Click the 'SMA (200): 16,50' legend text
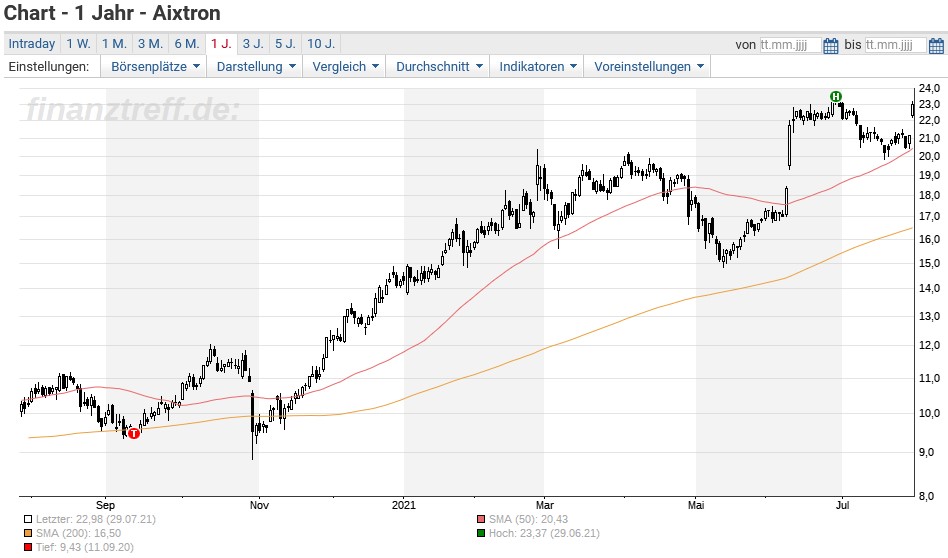 [x=79, y=533]
